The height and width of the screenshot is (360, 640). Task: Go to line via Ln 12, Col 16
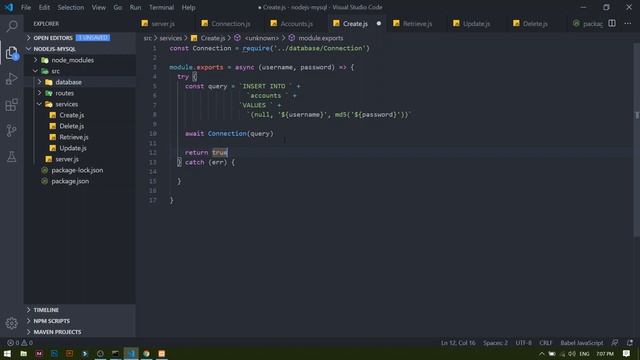pyautogui.click(x=458, y=343)
